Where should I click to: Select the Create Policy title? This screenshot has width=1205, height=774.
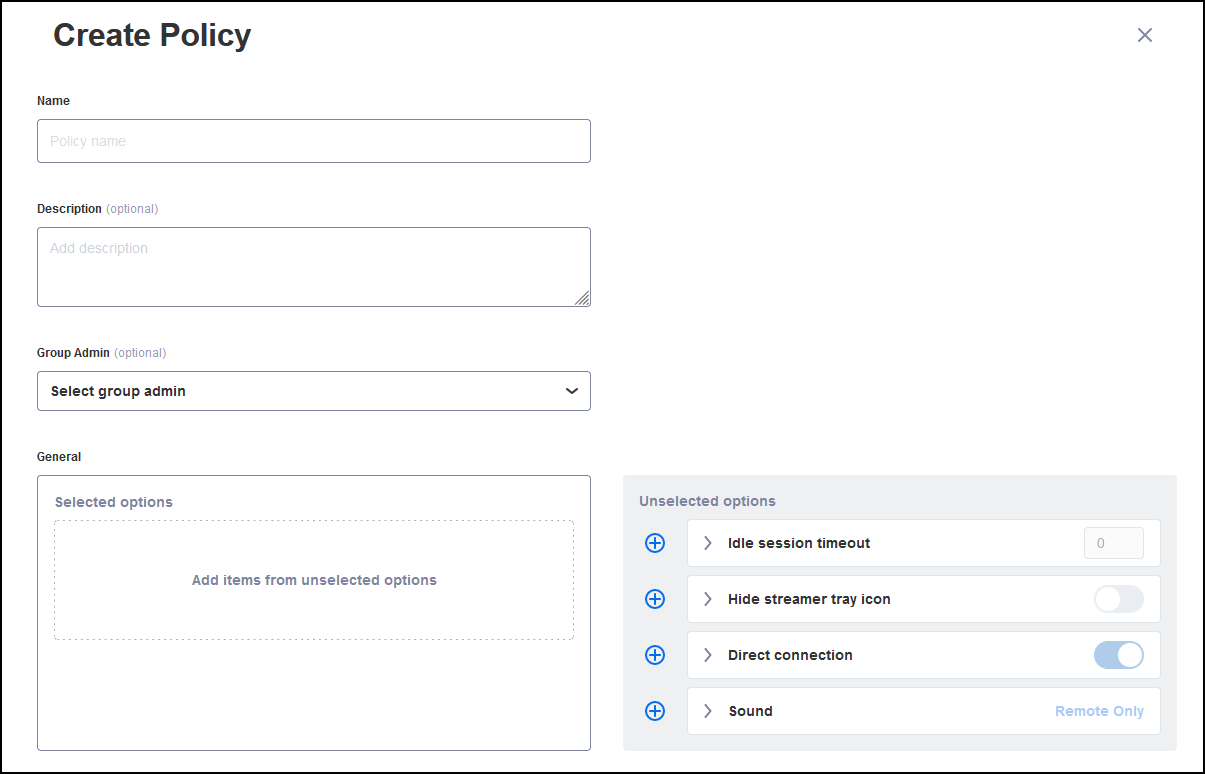tap(152, 36)
